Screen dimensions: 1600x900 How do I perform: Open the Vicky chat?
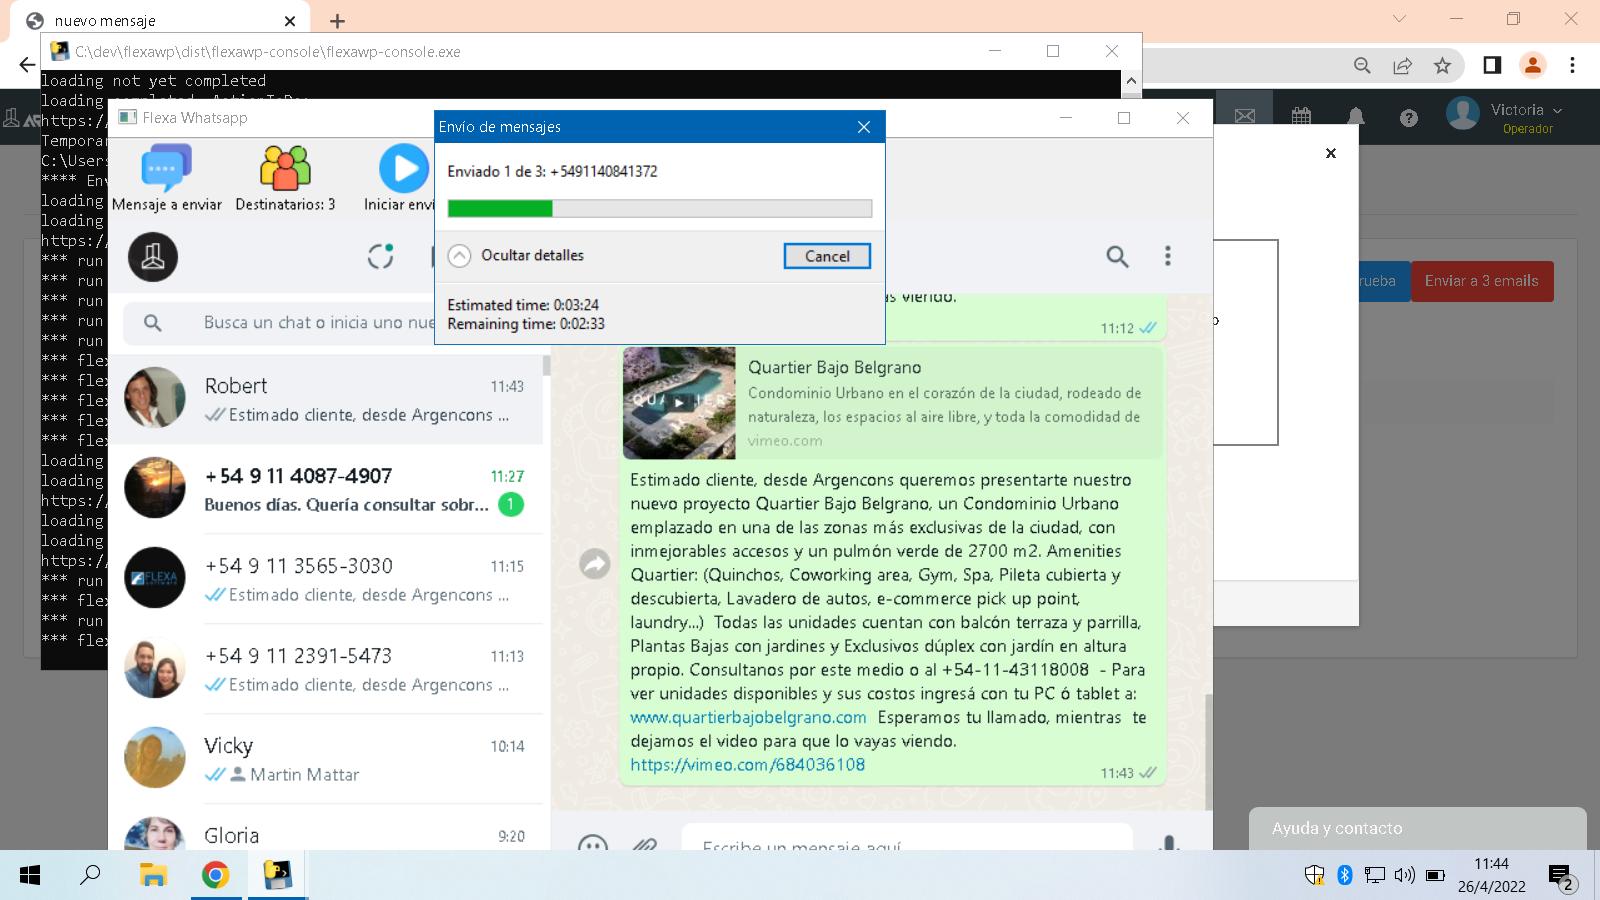(x=326, y=759)
